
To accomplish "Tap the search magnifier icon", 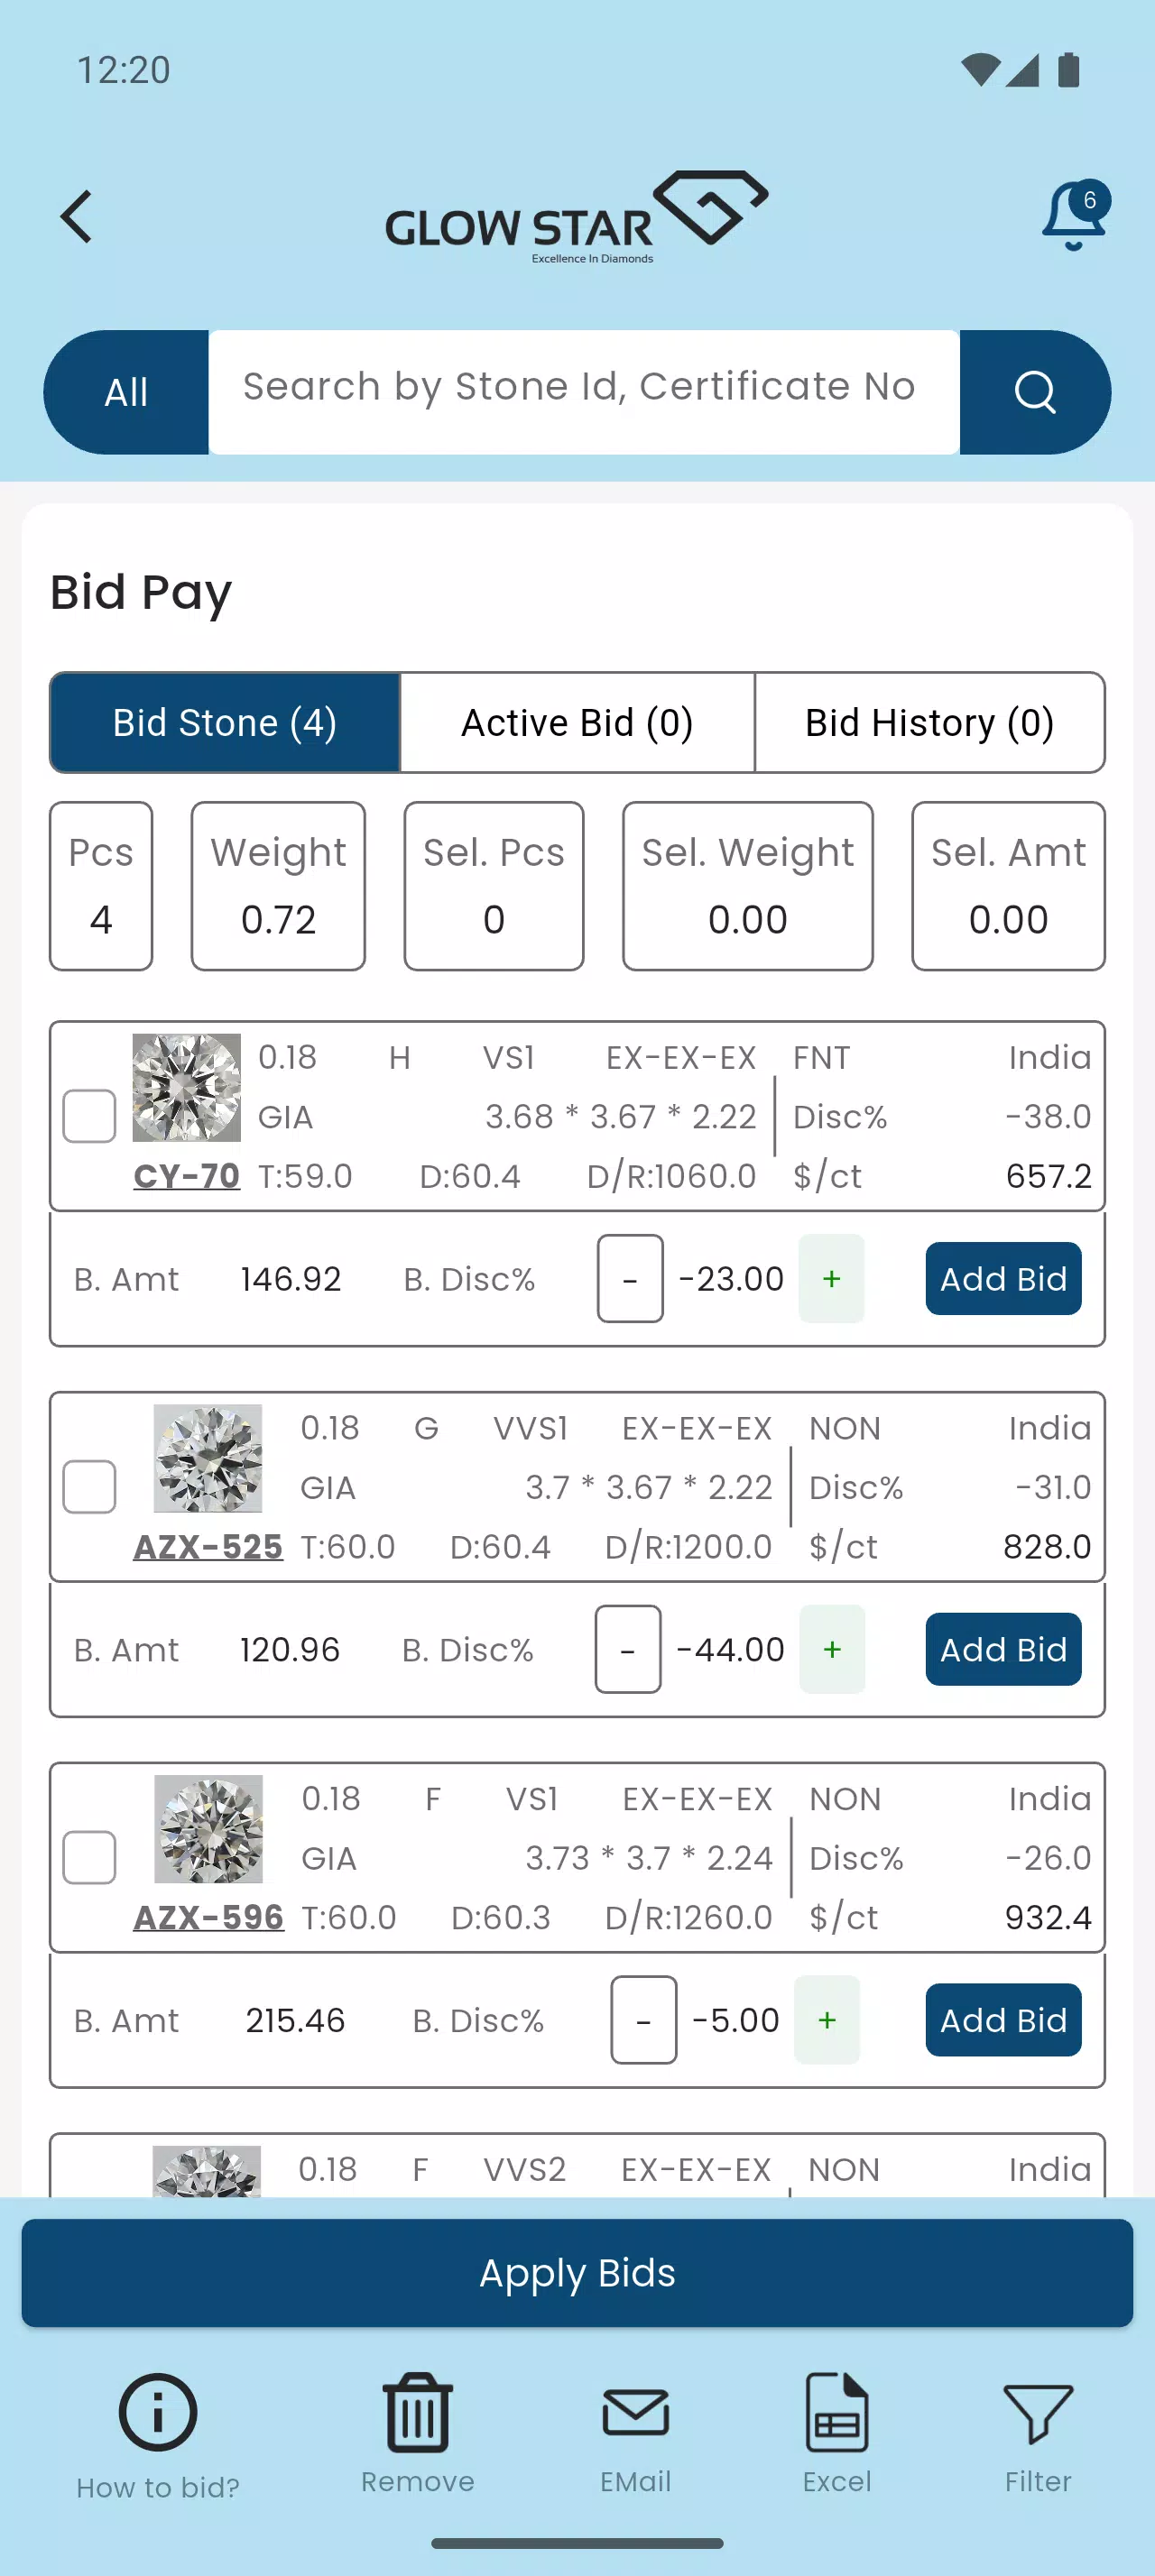I will click(x=1034, y=392).
